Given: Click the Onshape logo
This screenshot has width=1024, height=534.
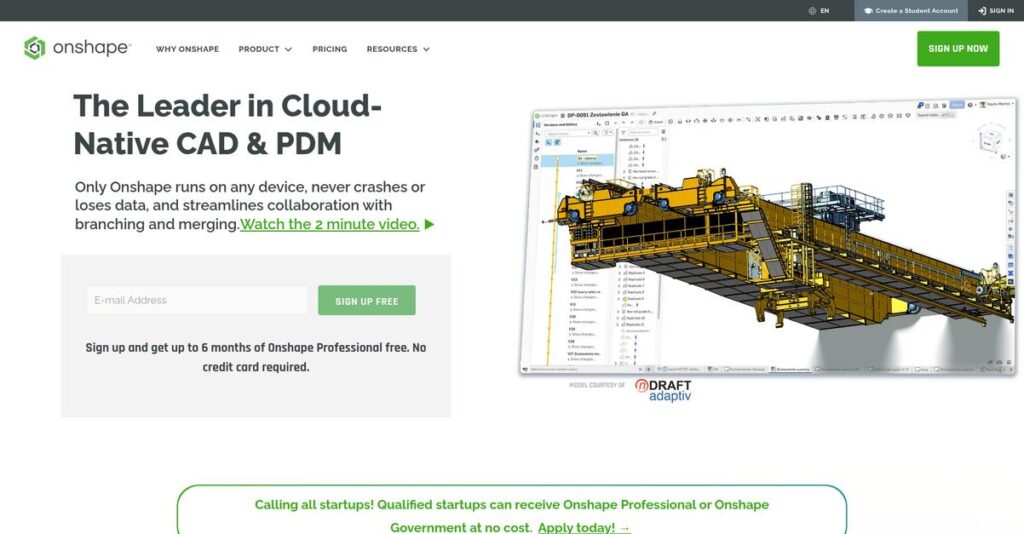Looking at the screenshot, I should 77,48.
